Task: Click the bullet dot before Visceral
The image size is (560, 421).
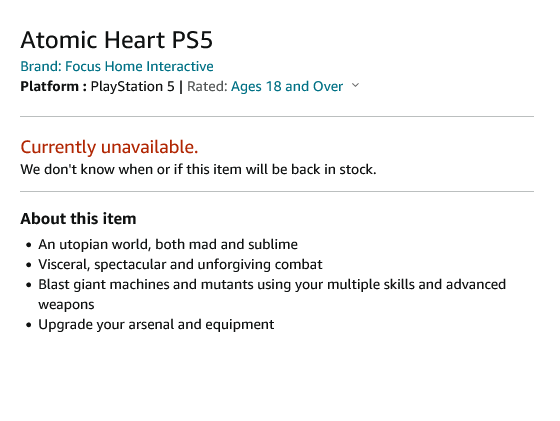Action: (29, 265)
